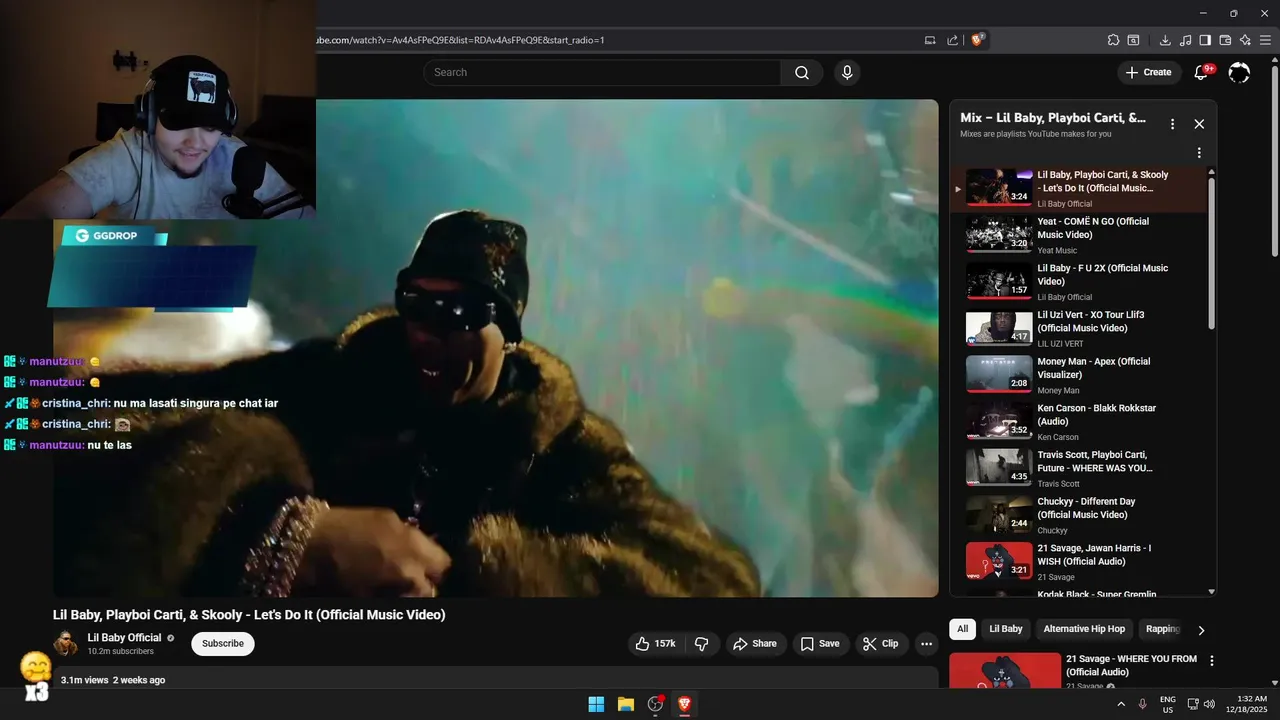The height and width of the screenshot is (720, 1280).
Task: Play Money Man - Apex visualizer
Action: pyautogui.click(x=1080, y=375)
